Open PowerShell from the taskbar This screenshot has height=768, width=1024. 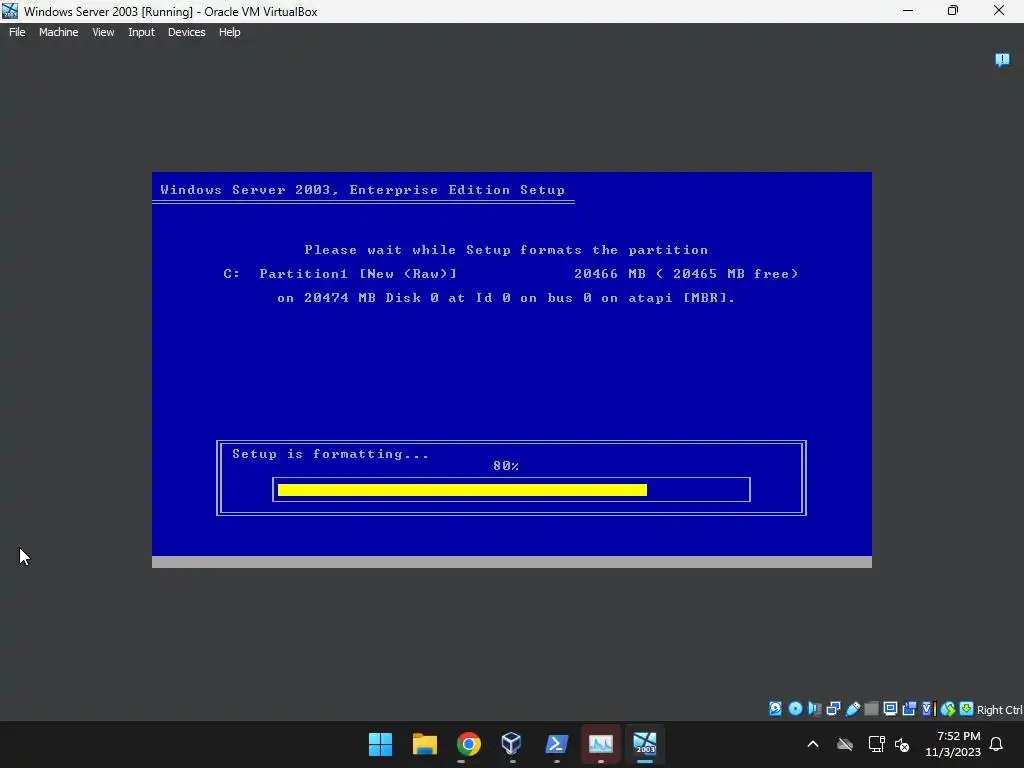click(556, 744)
